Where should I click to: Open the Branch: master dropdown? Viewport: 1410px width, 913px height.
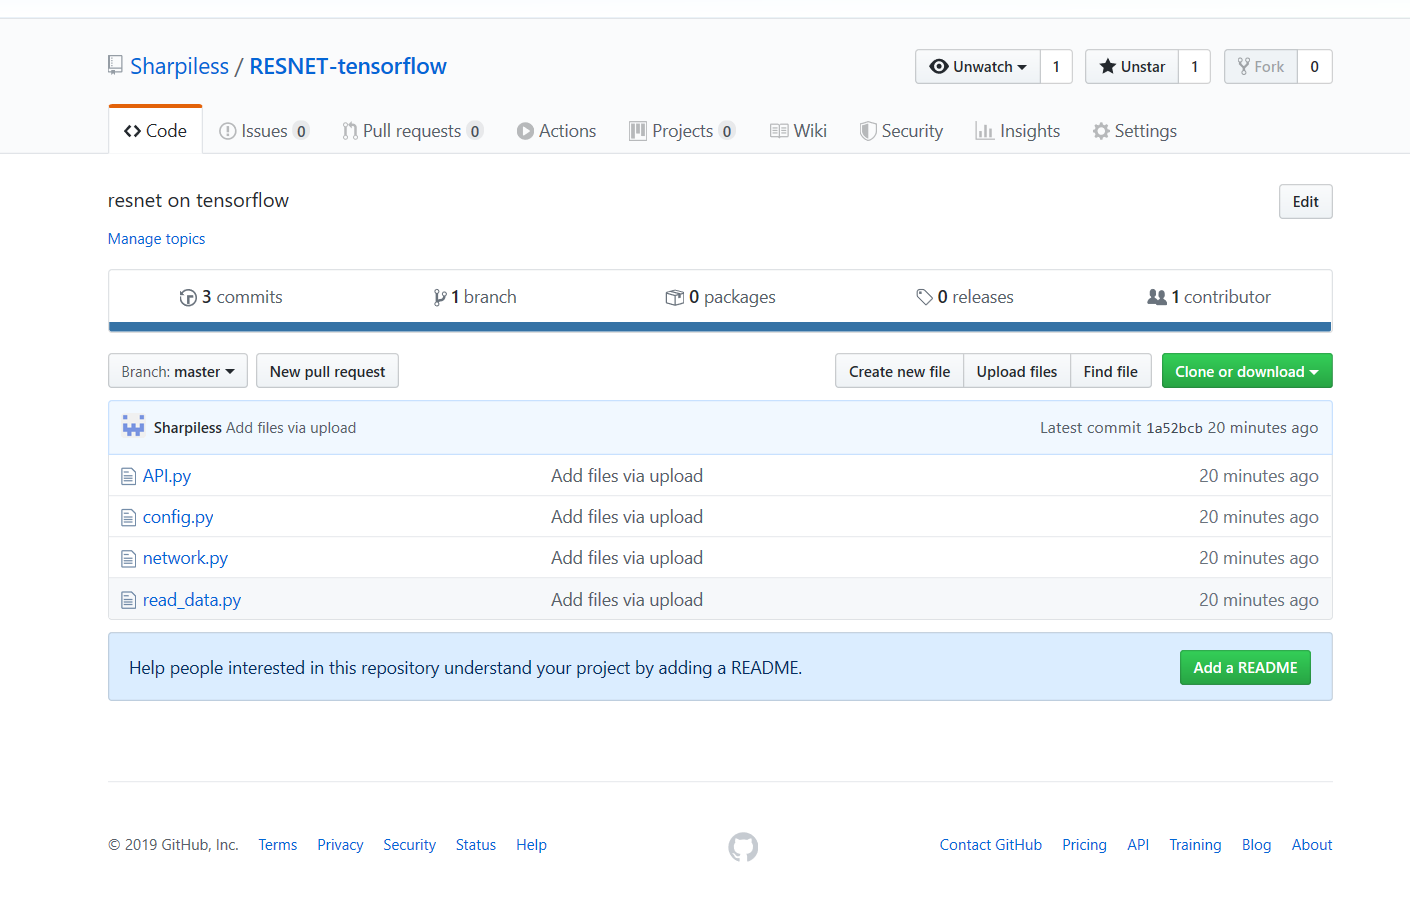click(178, 371)
